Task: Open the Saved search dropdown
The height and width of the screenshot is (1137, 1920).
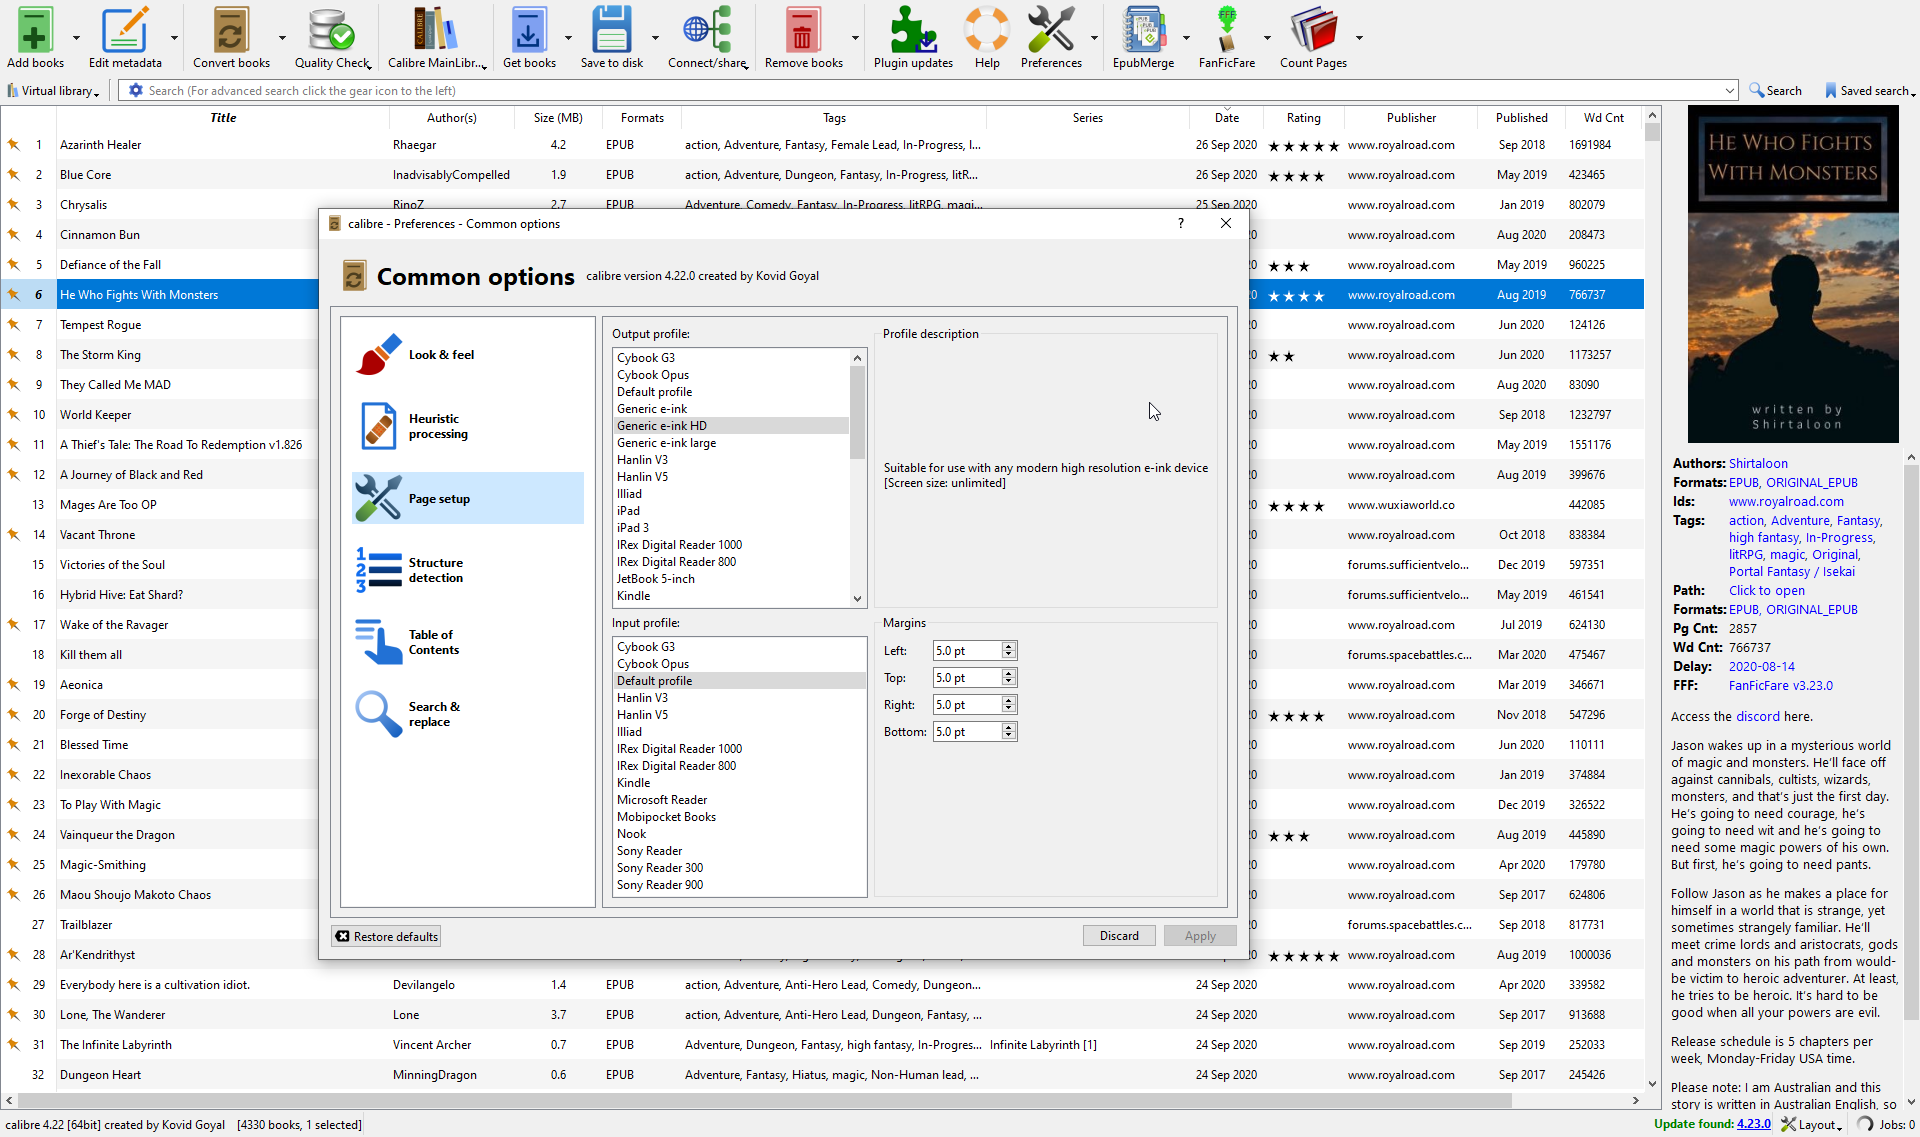Action: pyautogui.click(x=1869, y=91)
